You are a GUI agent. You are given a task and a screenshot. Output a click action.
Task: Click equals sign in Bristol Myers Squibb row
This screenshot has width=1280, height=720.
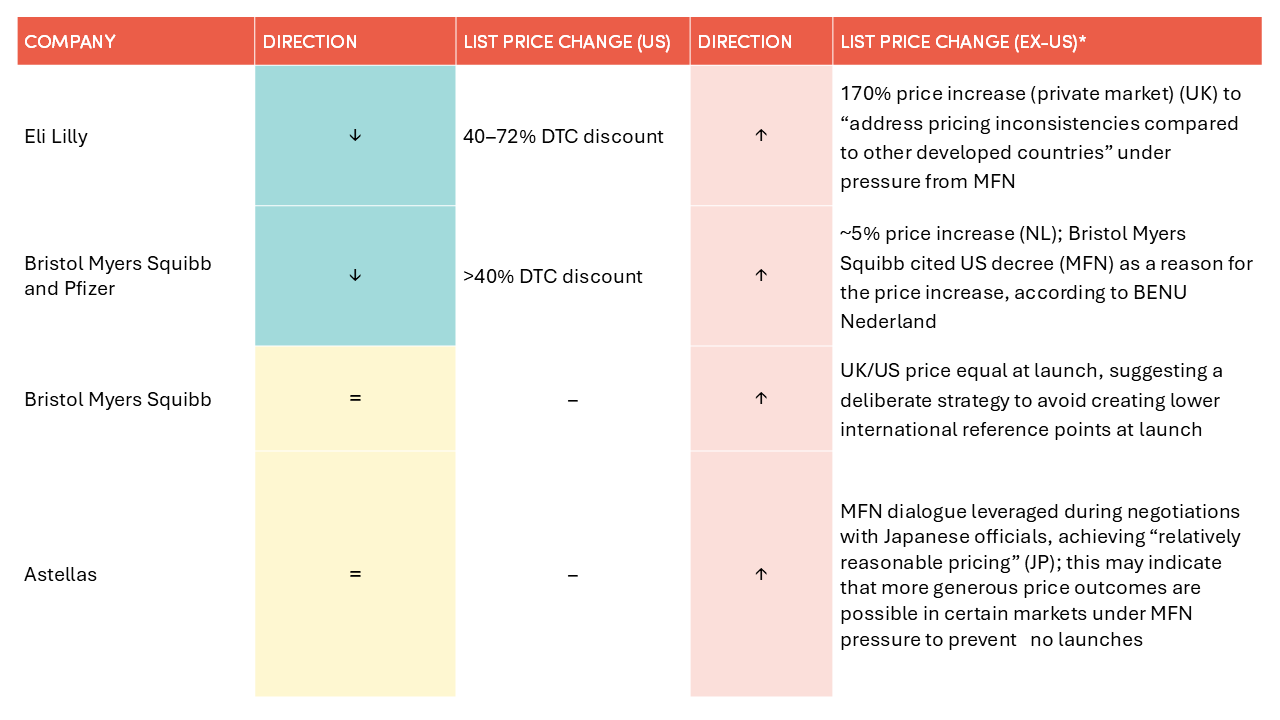click(355, 399)
